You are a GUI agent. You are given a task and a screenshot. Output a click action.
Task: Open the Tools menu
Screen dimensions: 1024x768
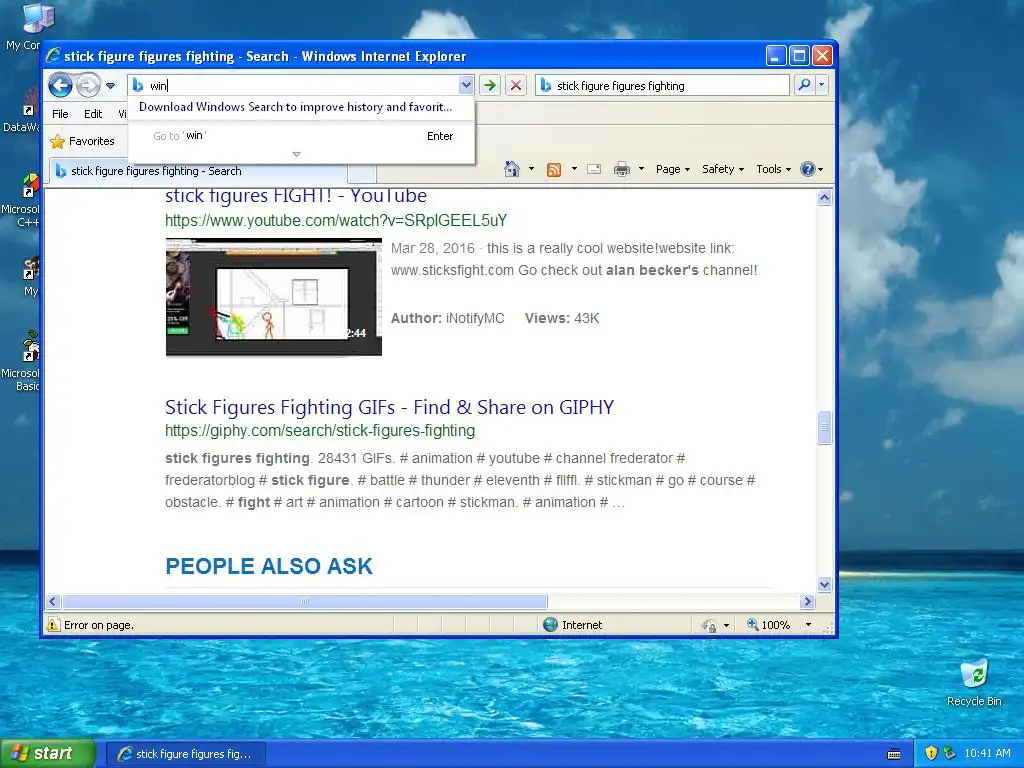[x=774, y=169]
